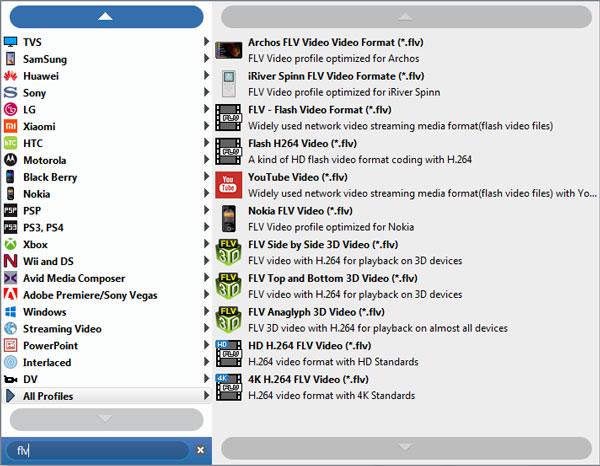The height and width of the screenshot is (466, 600).
Task: Click the Sony S logo icon
Action: point(10,92)
